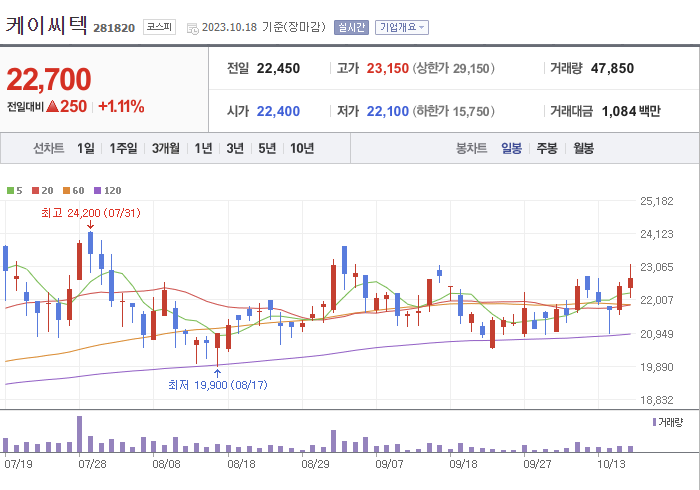Select the 3개월 line chart tab

[x=166, y=148]
